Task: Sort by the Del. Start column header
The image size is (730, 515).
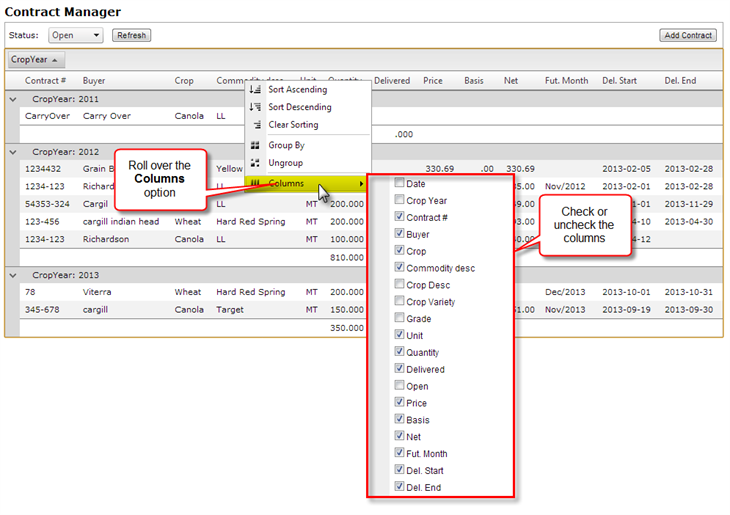Action: tap(620, 81)
